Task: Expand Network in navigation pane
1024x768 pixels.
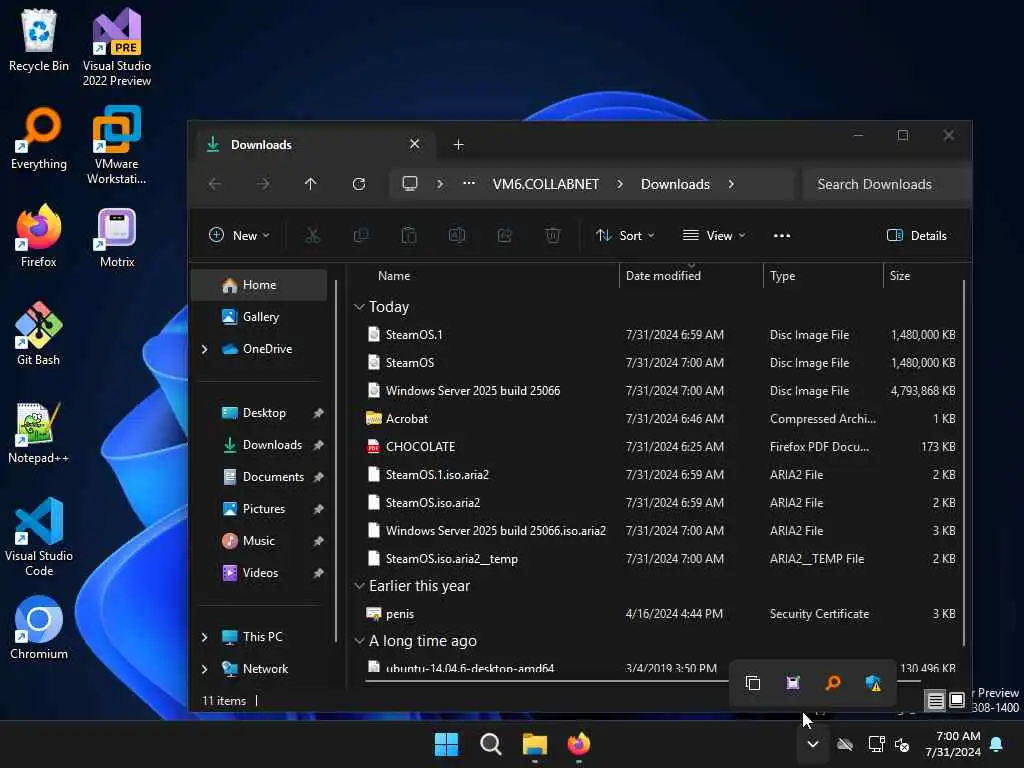Action: [x=204, y=669]
